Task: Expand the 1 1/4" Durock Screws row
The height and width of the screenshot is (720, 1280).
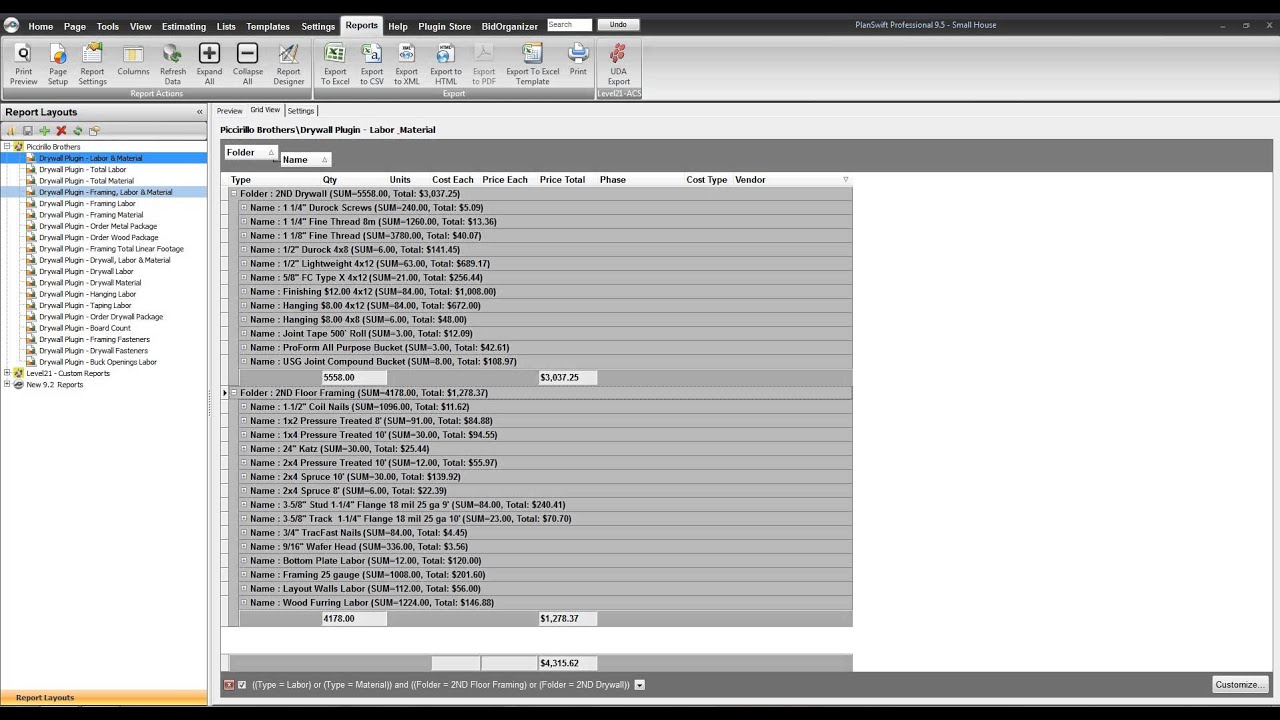Action: (244, 208)
